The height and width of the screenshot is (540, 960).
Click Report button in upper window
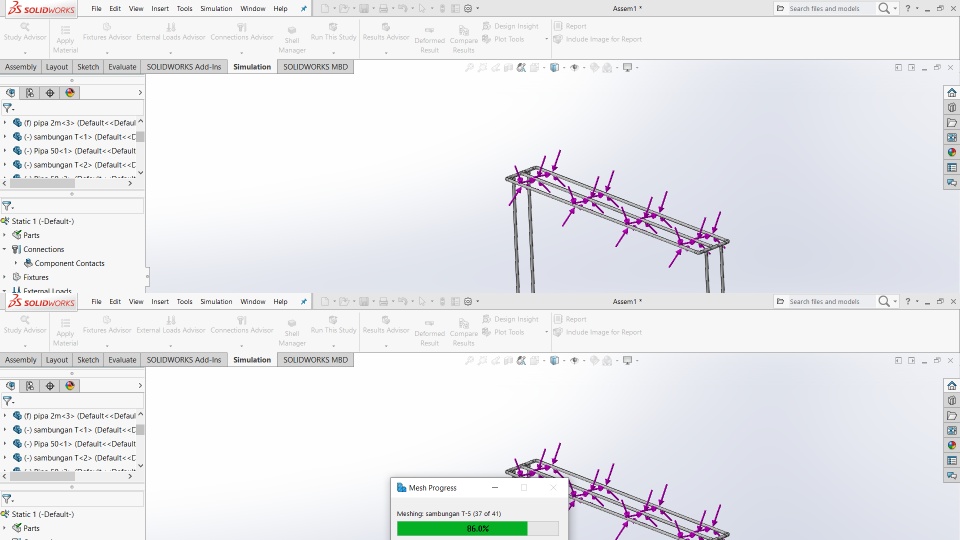570,26
